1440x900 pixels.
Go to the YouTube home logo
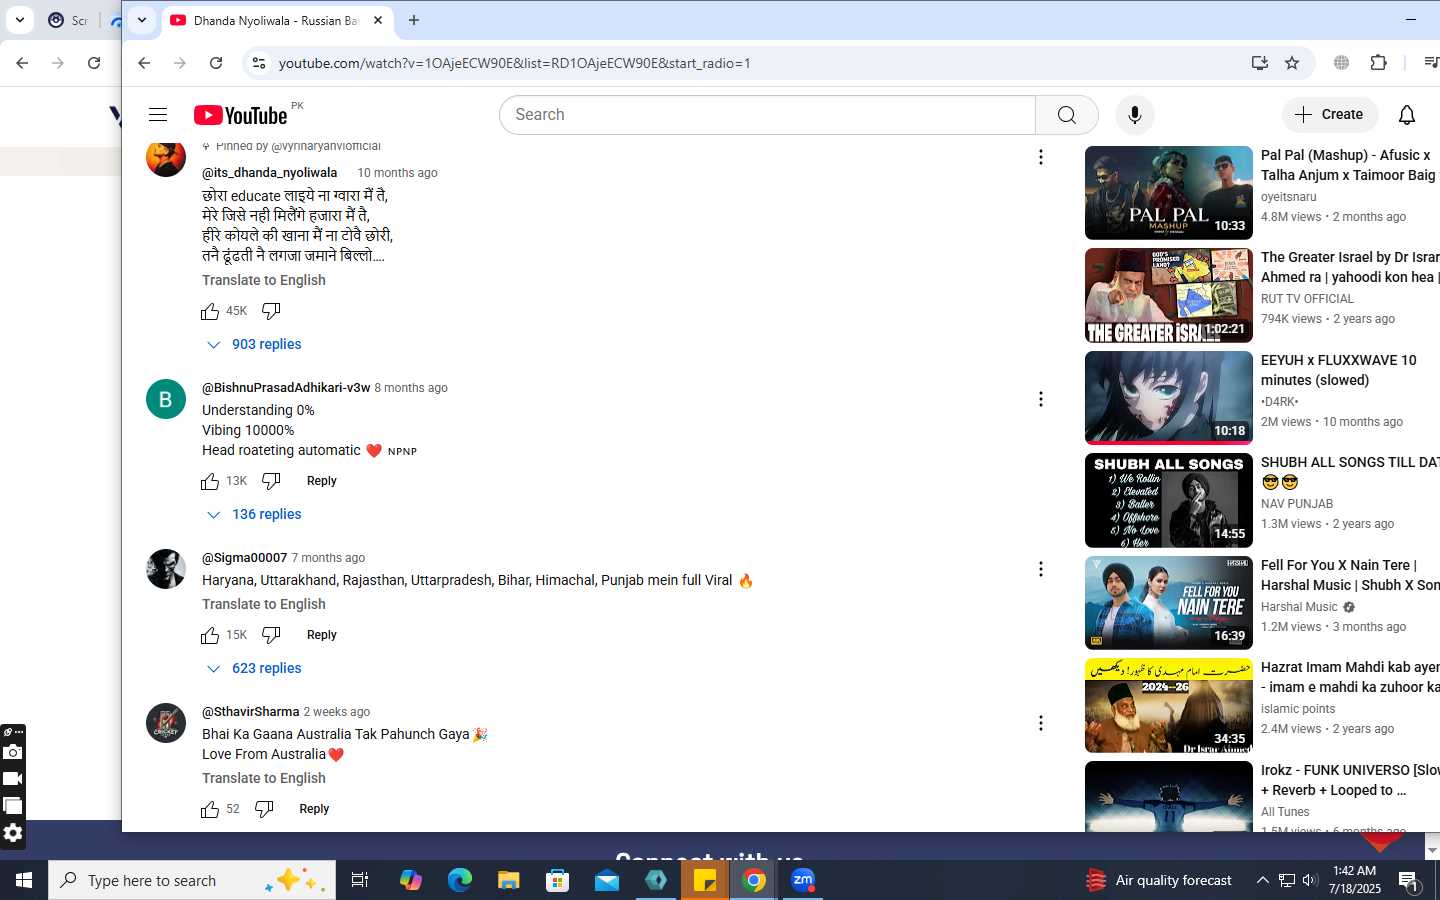[x=241, y=115]
